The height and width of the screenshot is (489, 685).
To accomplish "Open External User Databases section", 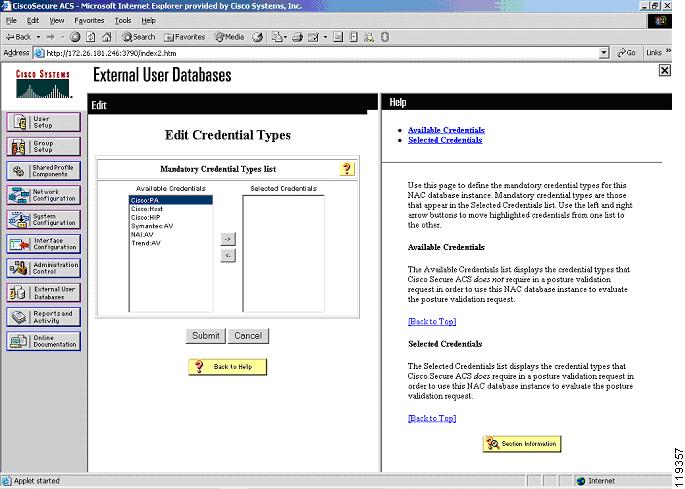I will (x=43, y=292).
